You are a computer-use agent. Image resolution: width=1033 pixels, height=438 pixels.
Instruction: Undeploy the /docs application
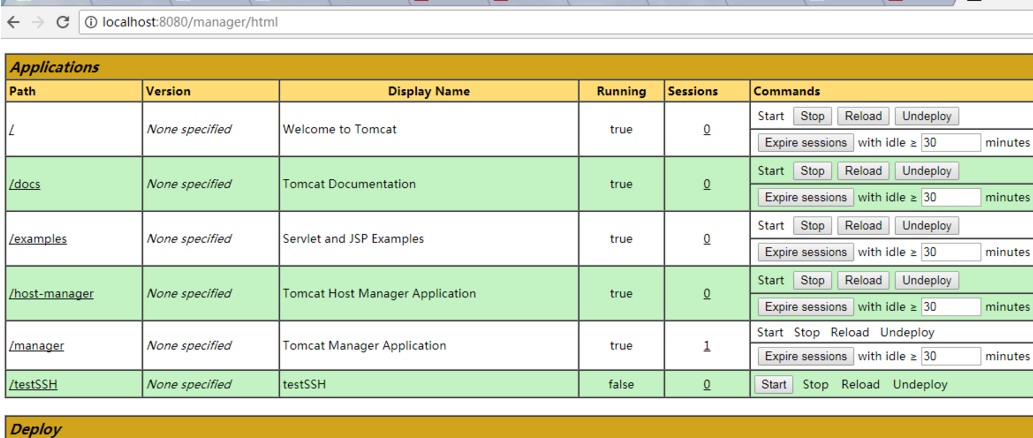coord(927,171)
